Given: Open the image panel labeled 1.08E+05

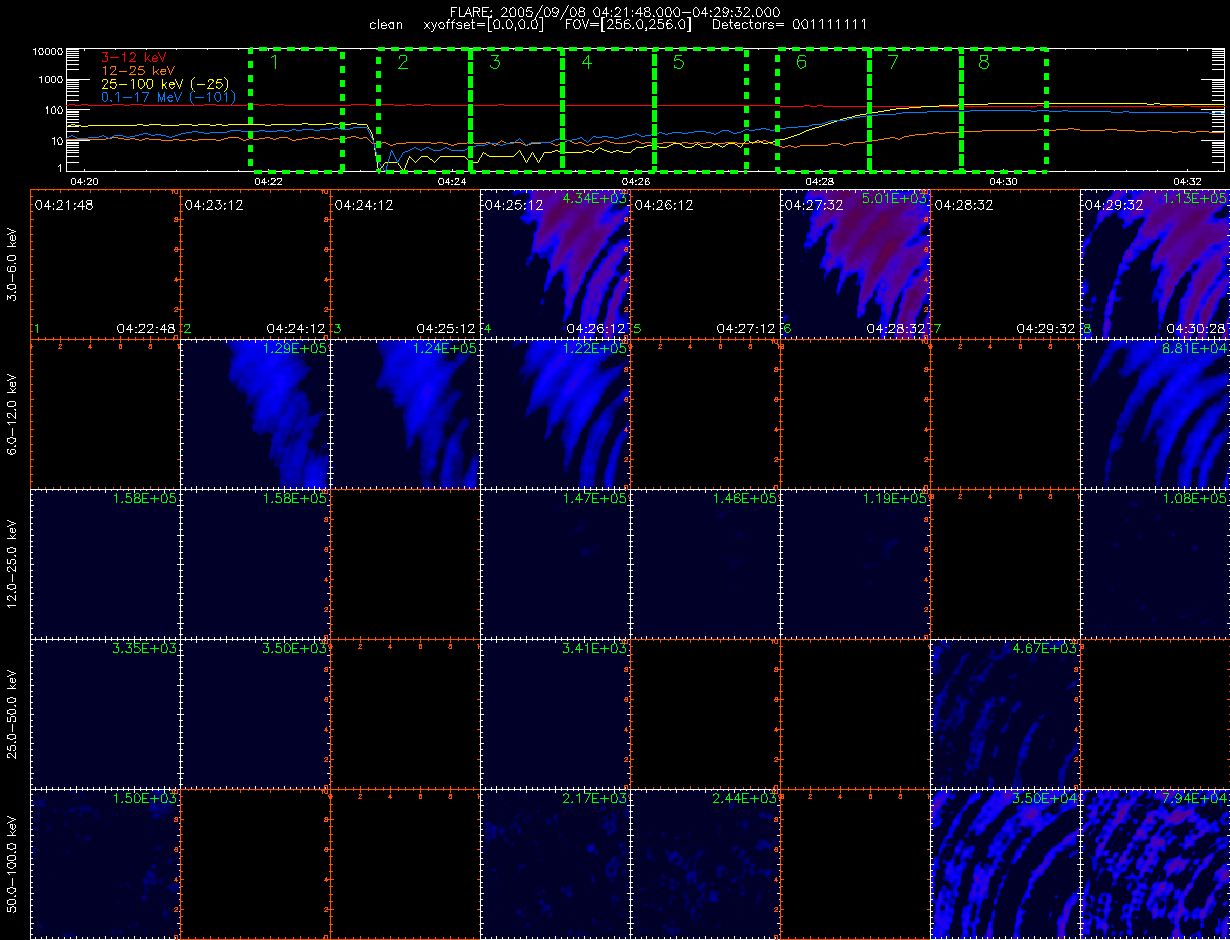Looking at the screenshot, I should coord(1155,563).
